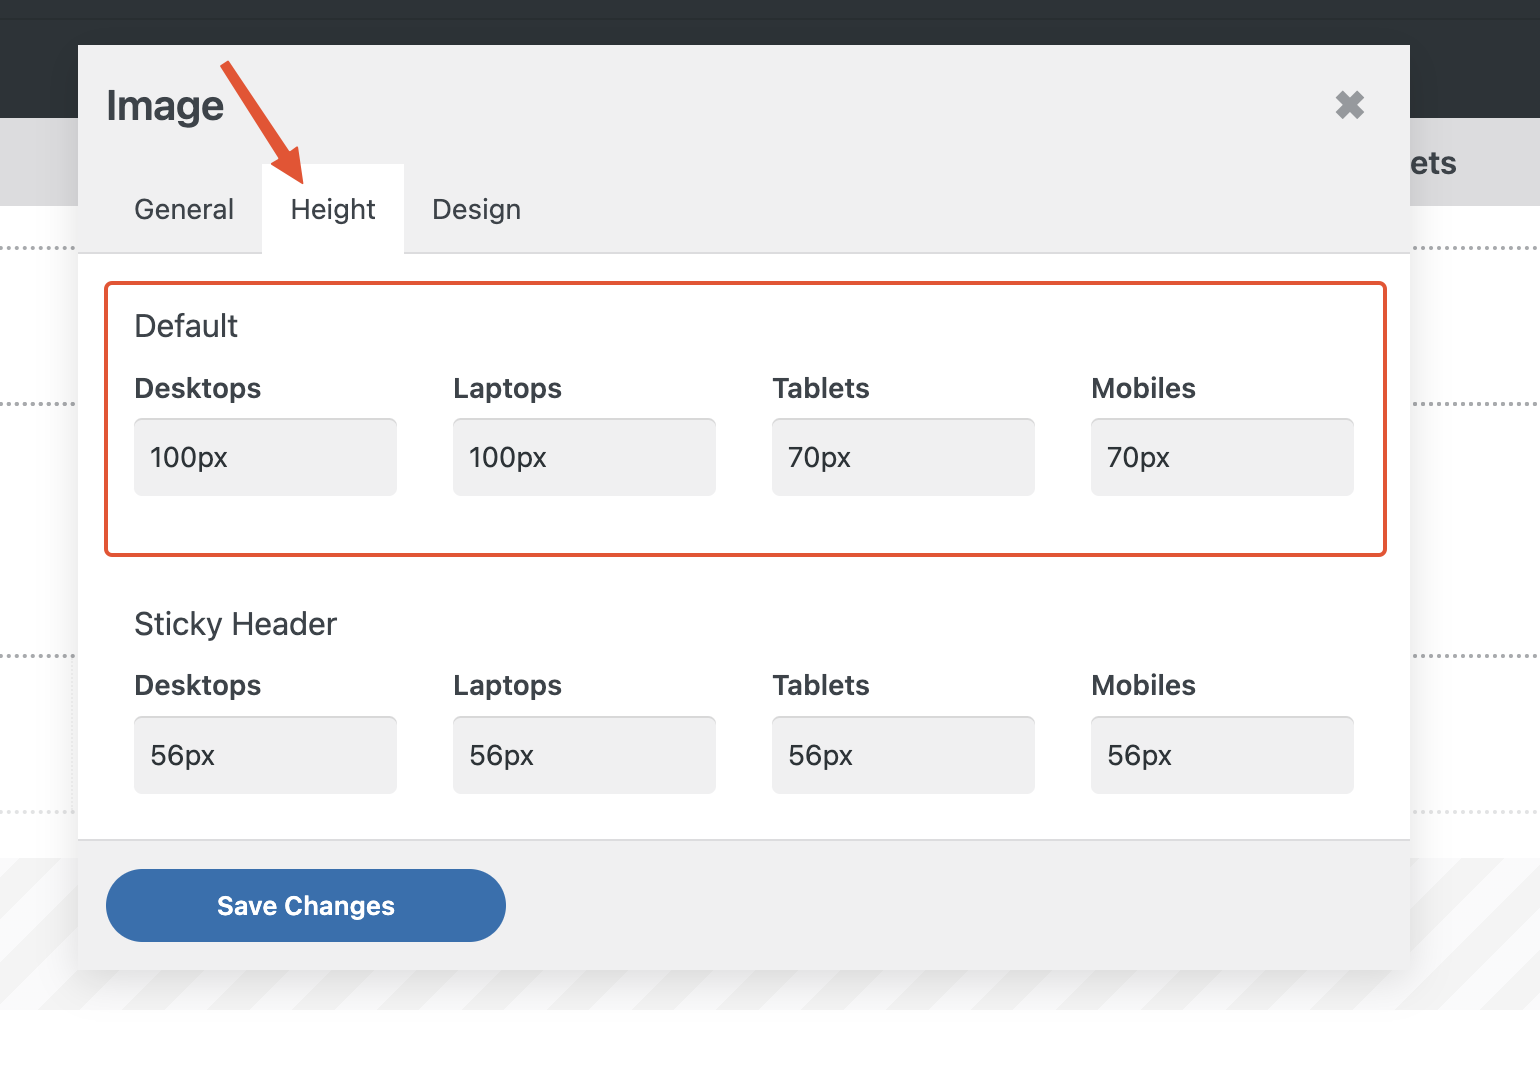Viewport: 1540px width, 1088px height.
Task: Click the Default section heading
Action: [186, 326]
